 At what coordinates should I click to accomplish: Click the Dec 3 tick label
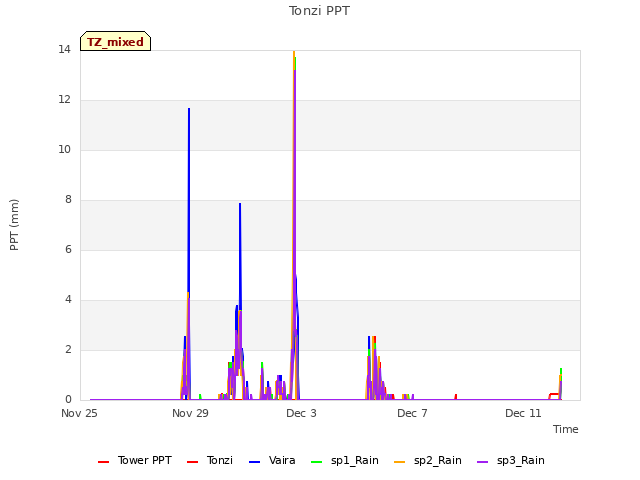point(301,413)
